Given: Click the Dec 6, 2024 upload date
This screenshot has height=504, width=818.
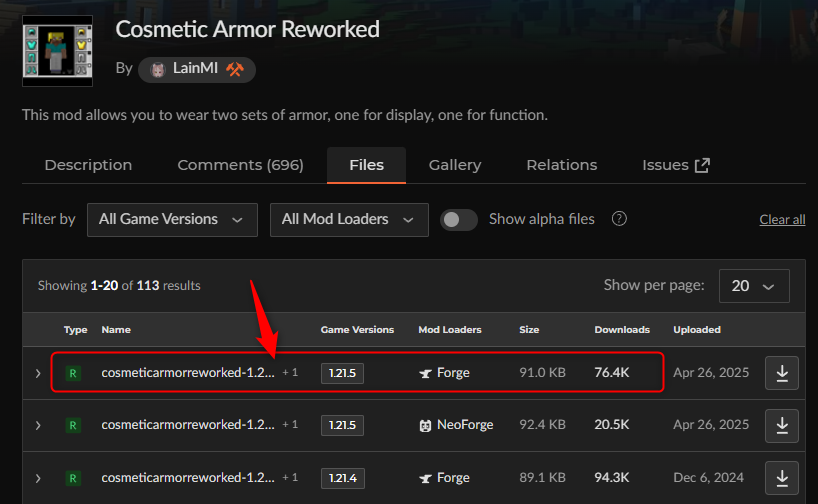Looking at the screenshot, I should tap(708, 477).
